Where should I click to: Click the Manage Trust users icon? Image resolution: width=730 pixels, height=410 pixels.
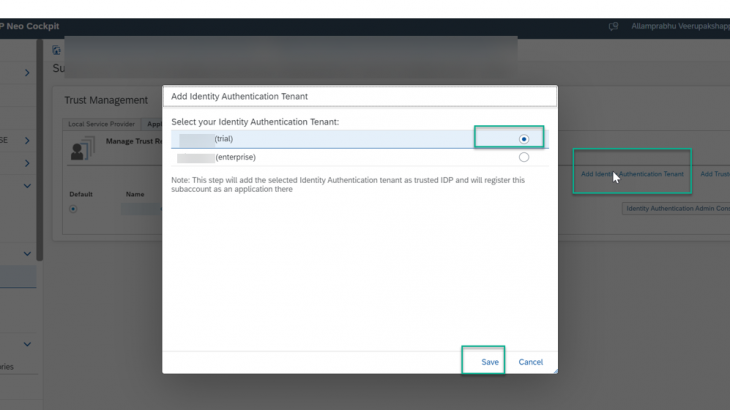point(80,150)
